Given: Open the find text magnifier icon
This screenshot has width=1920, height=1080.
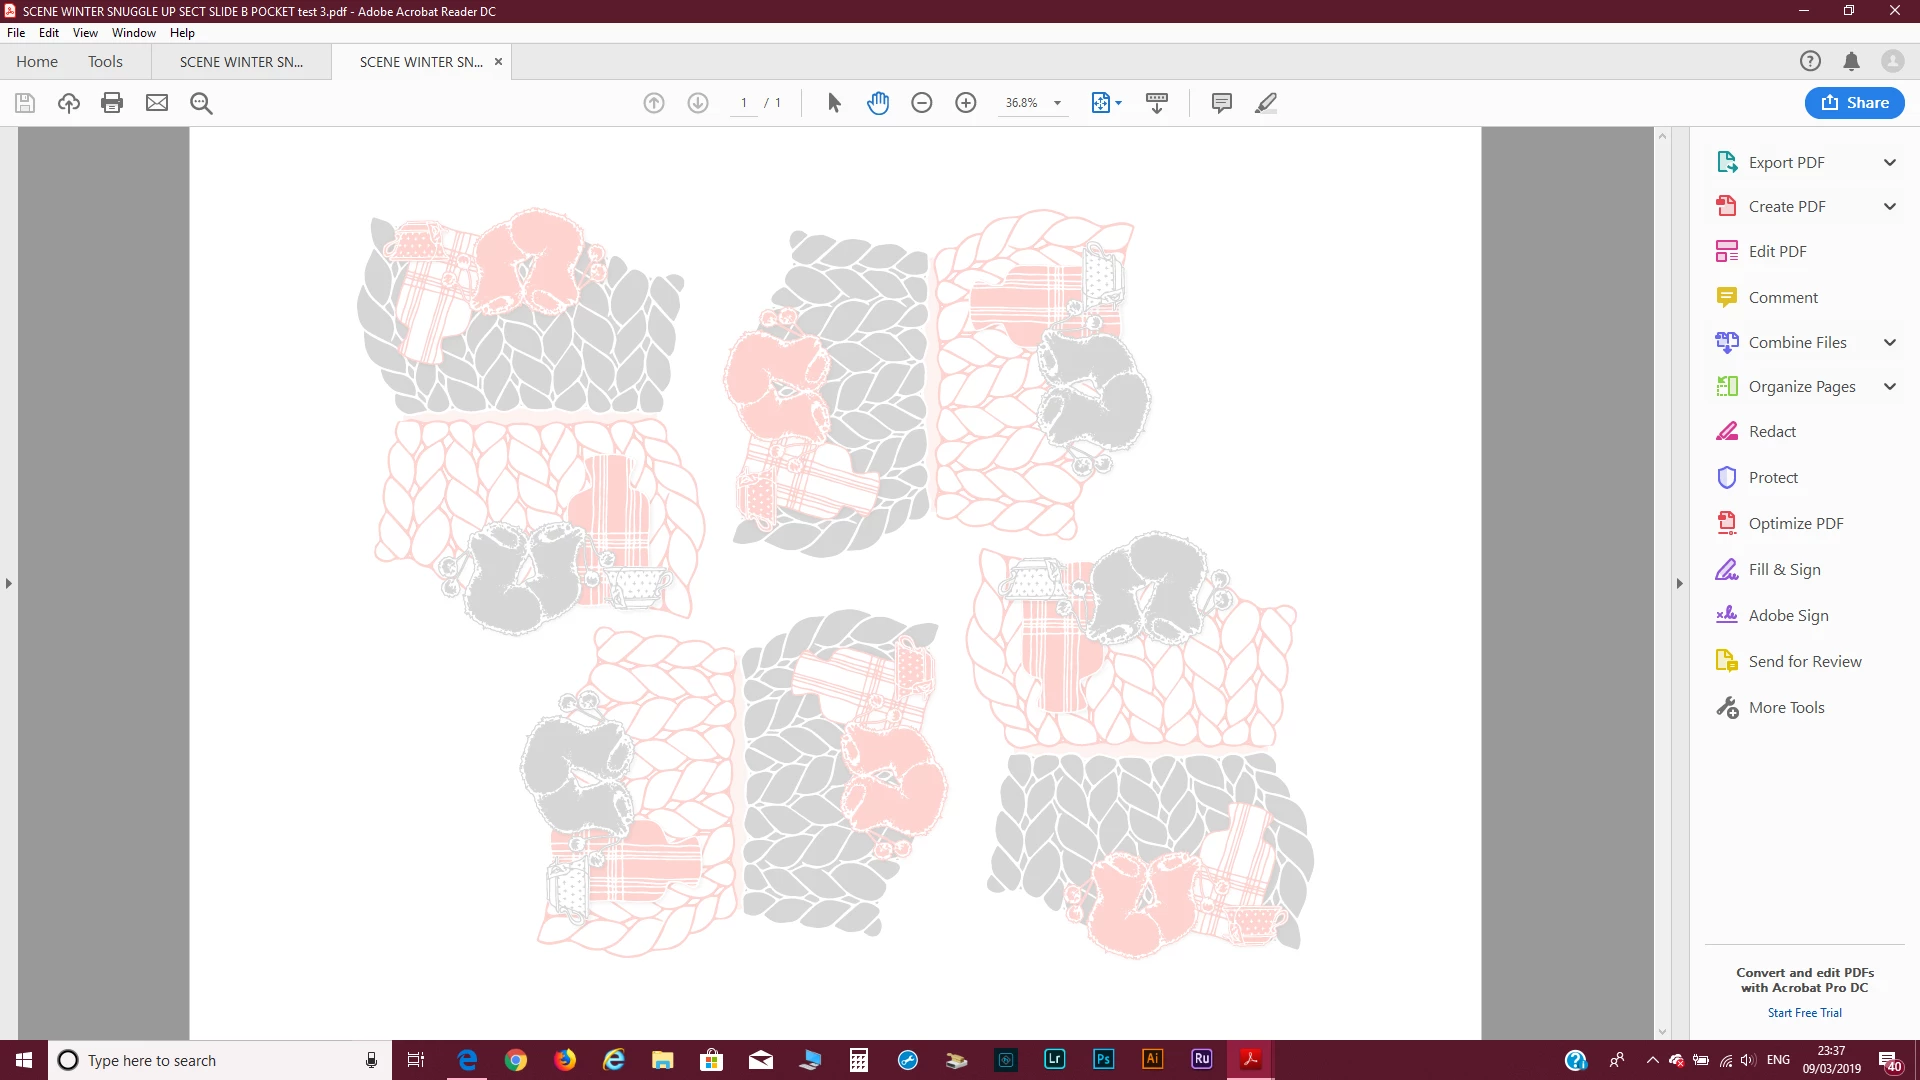Looking at the screenshot, I should pos(201,103).
